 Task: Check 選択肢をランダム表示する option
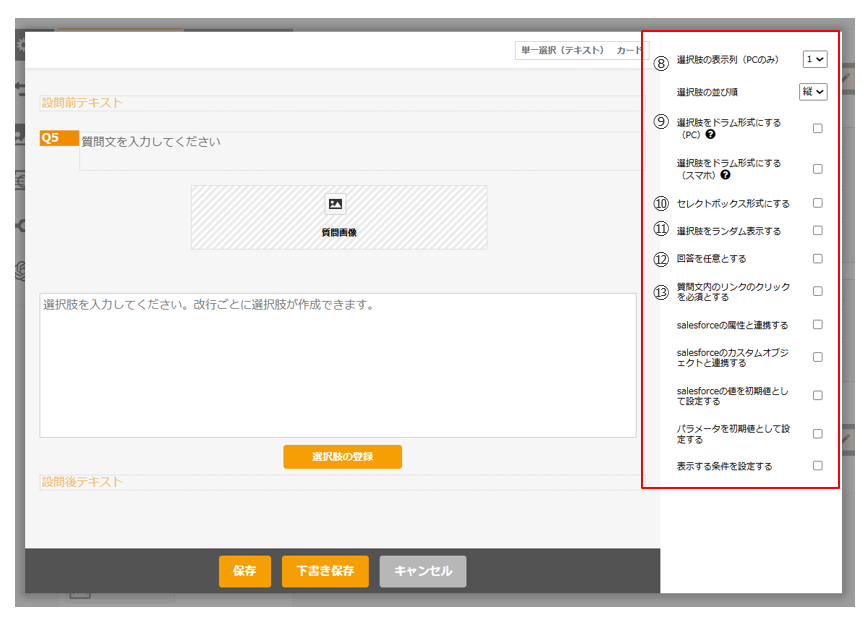coord(818,230)
